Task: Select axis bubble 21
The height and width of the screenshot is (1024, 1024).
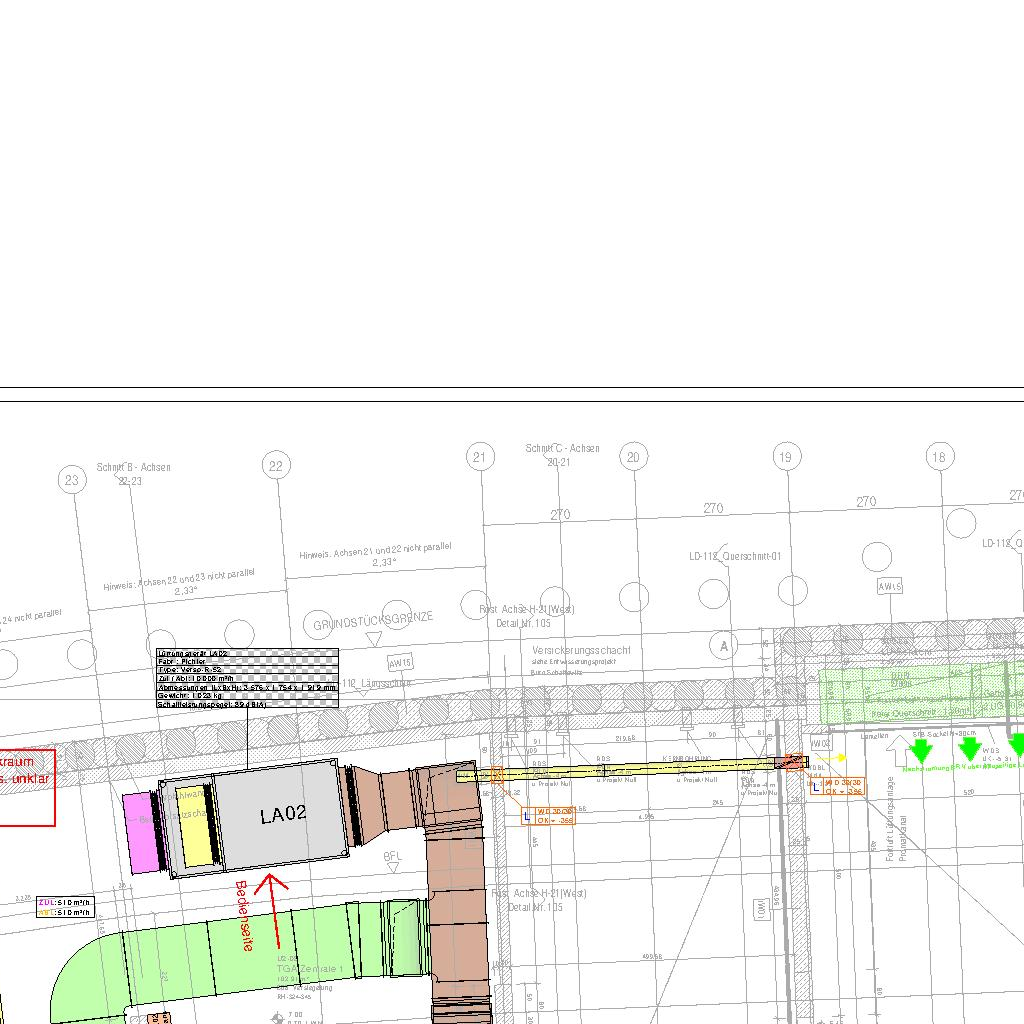Action: pos(480,456)
